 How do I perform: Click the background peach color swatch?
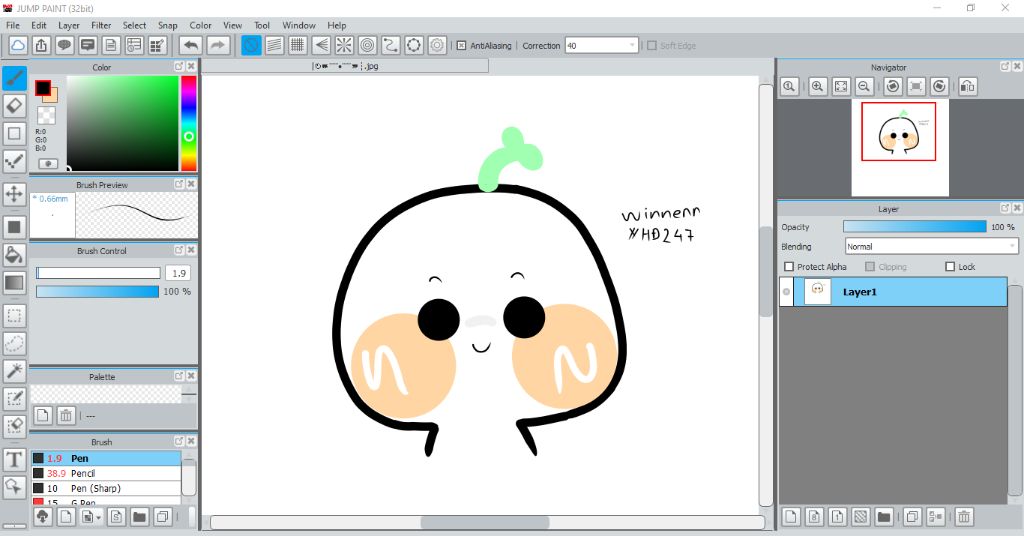pos(53,97)
